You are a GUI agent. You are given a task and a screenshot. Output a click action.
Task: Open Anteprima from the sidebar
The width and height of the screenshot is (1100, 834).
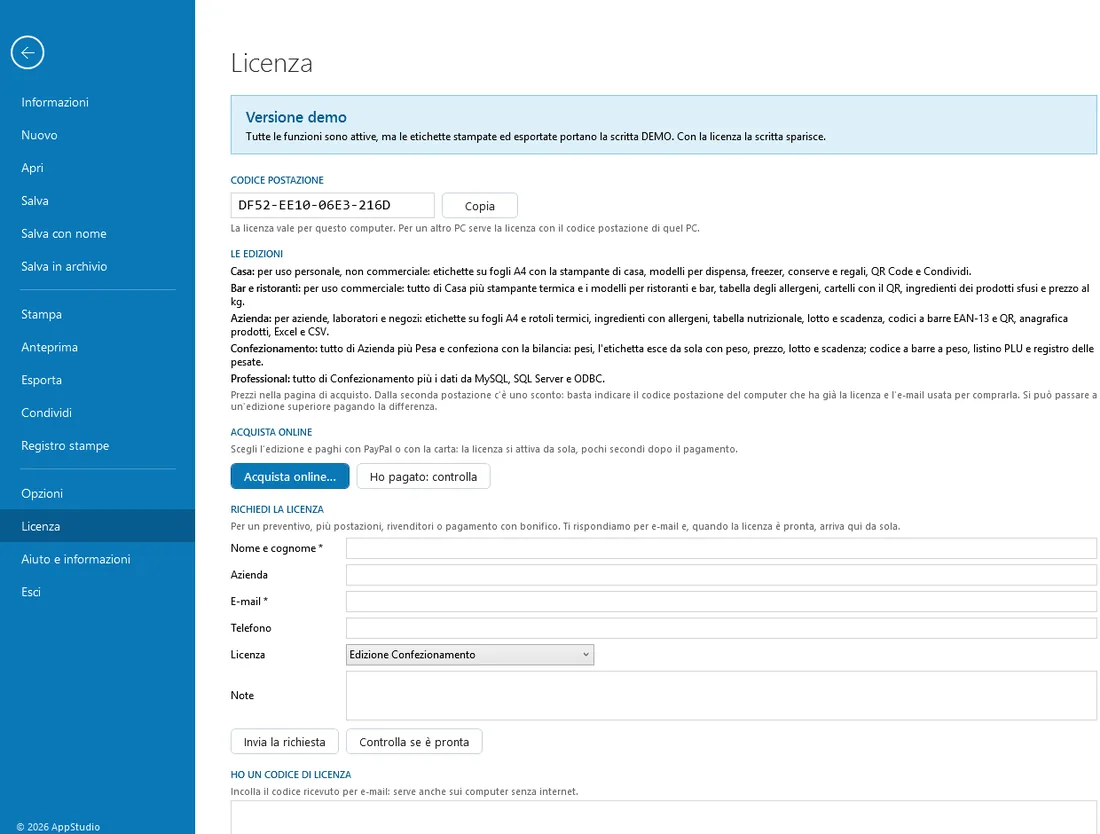point(98,347)
